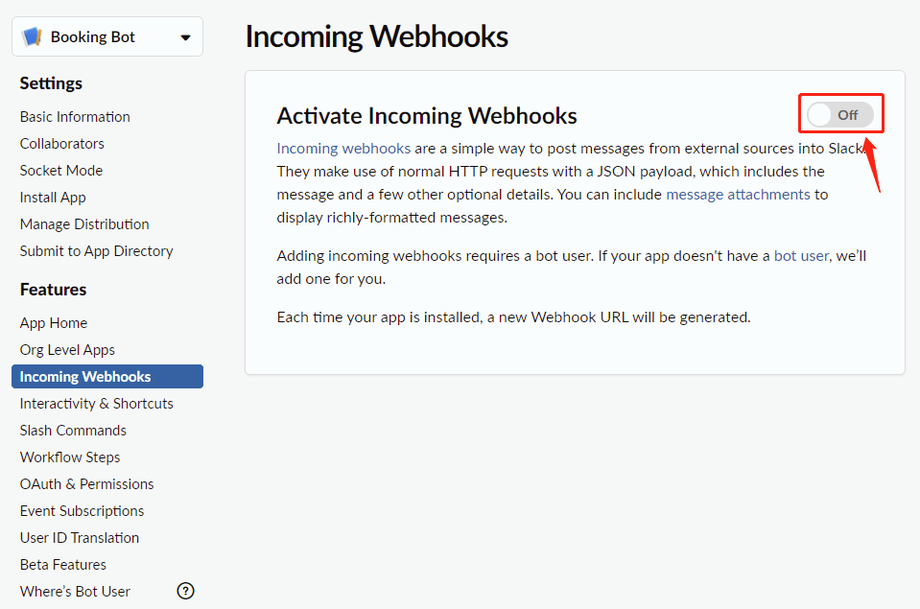Click the Booking Bot app icon

[33, 37]
